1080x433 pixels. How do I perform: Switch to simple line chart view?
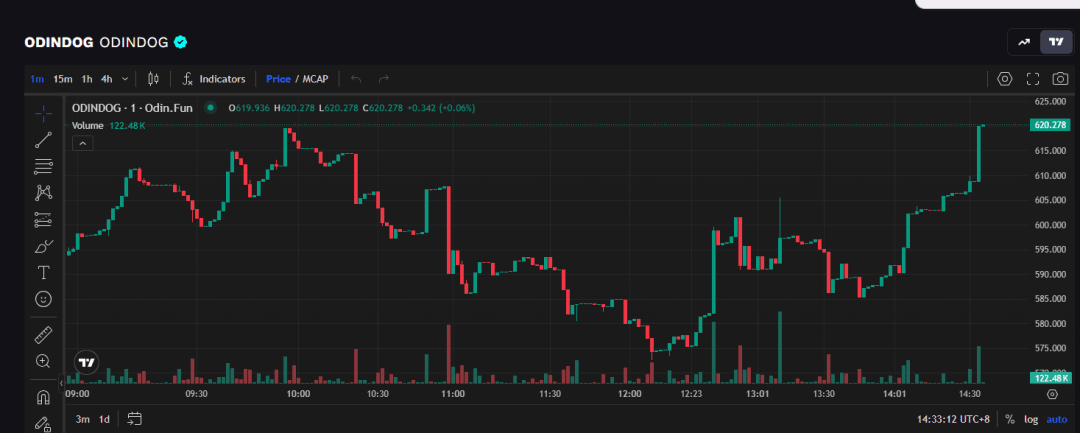1024,42
